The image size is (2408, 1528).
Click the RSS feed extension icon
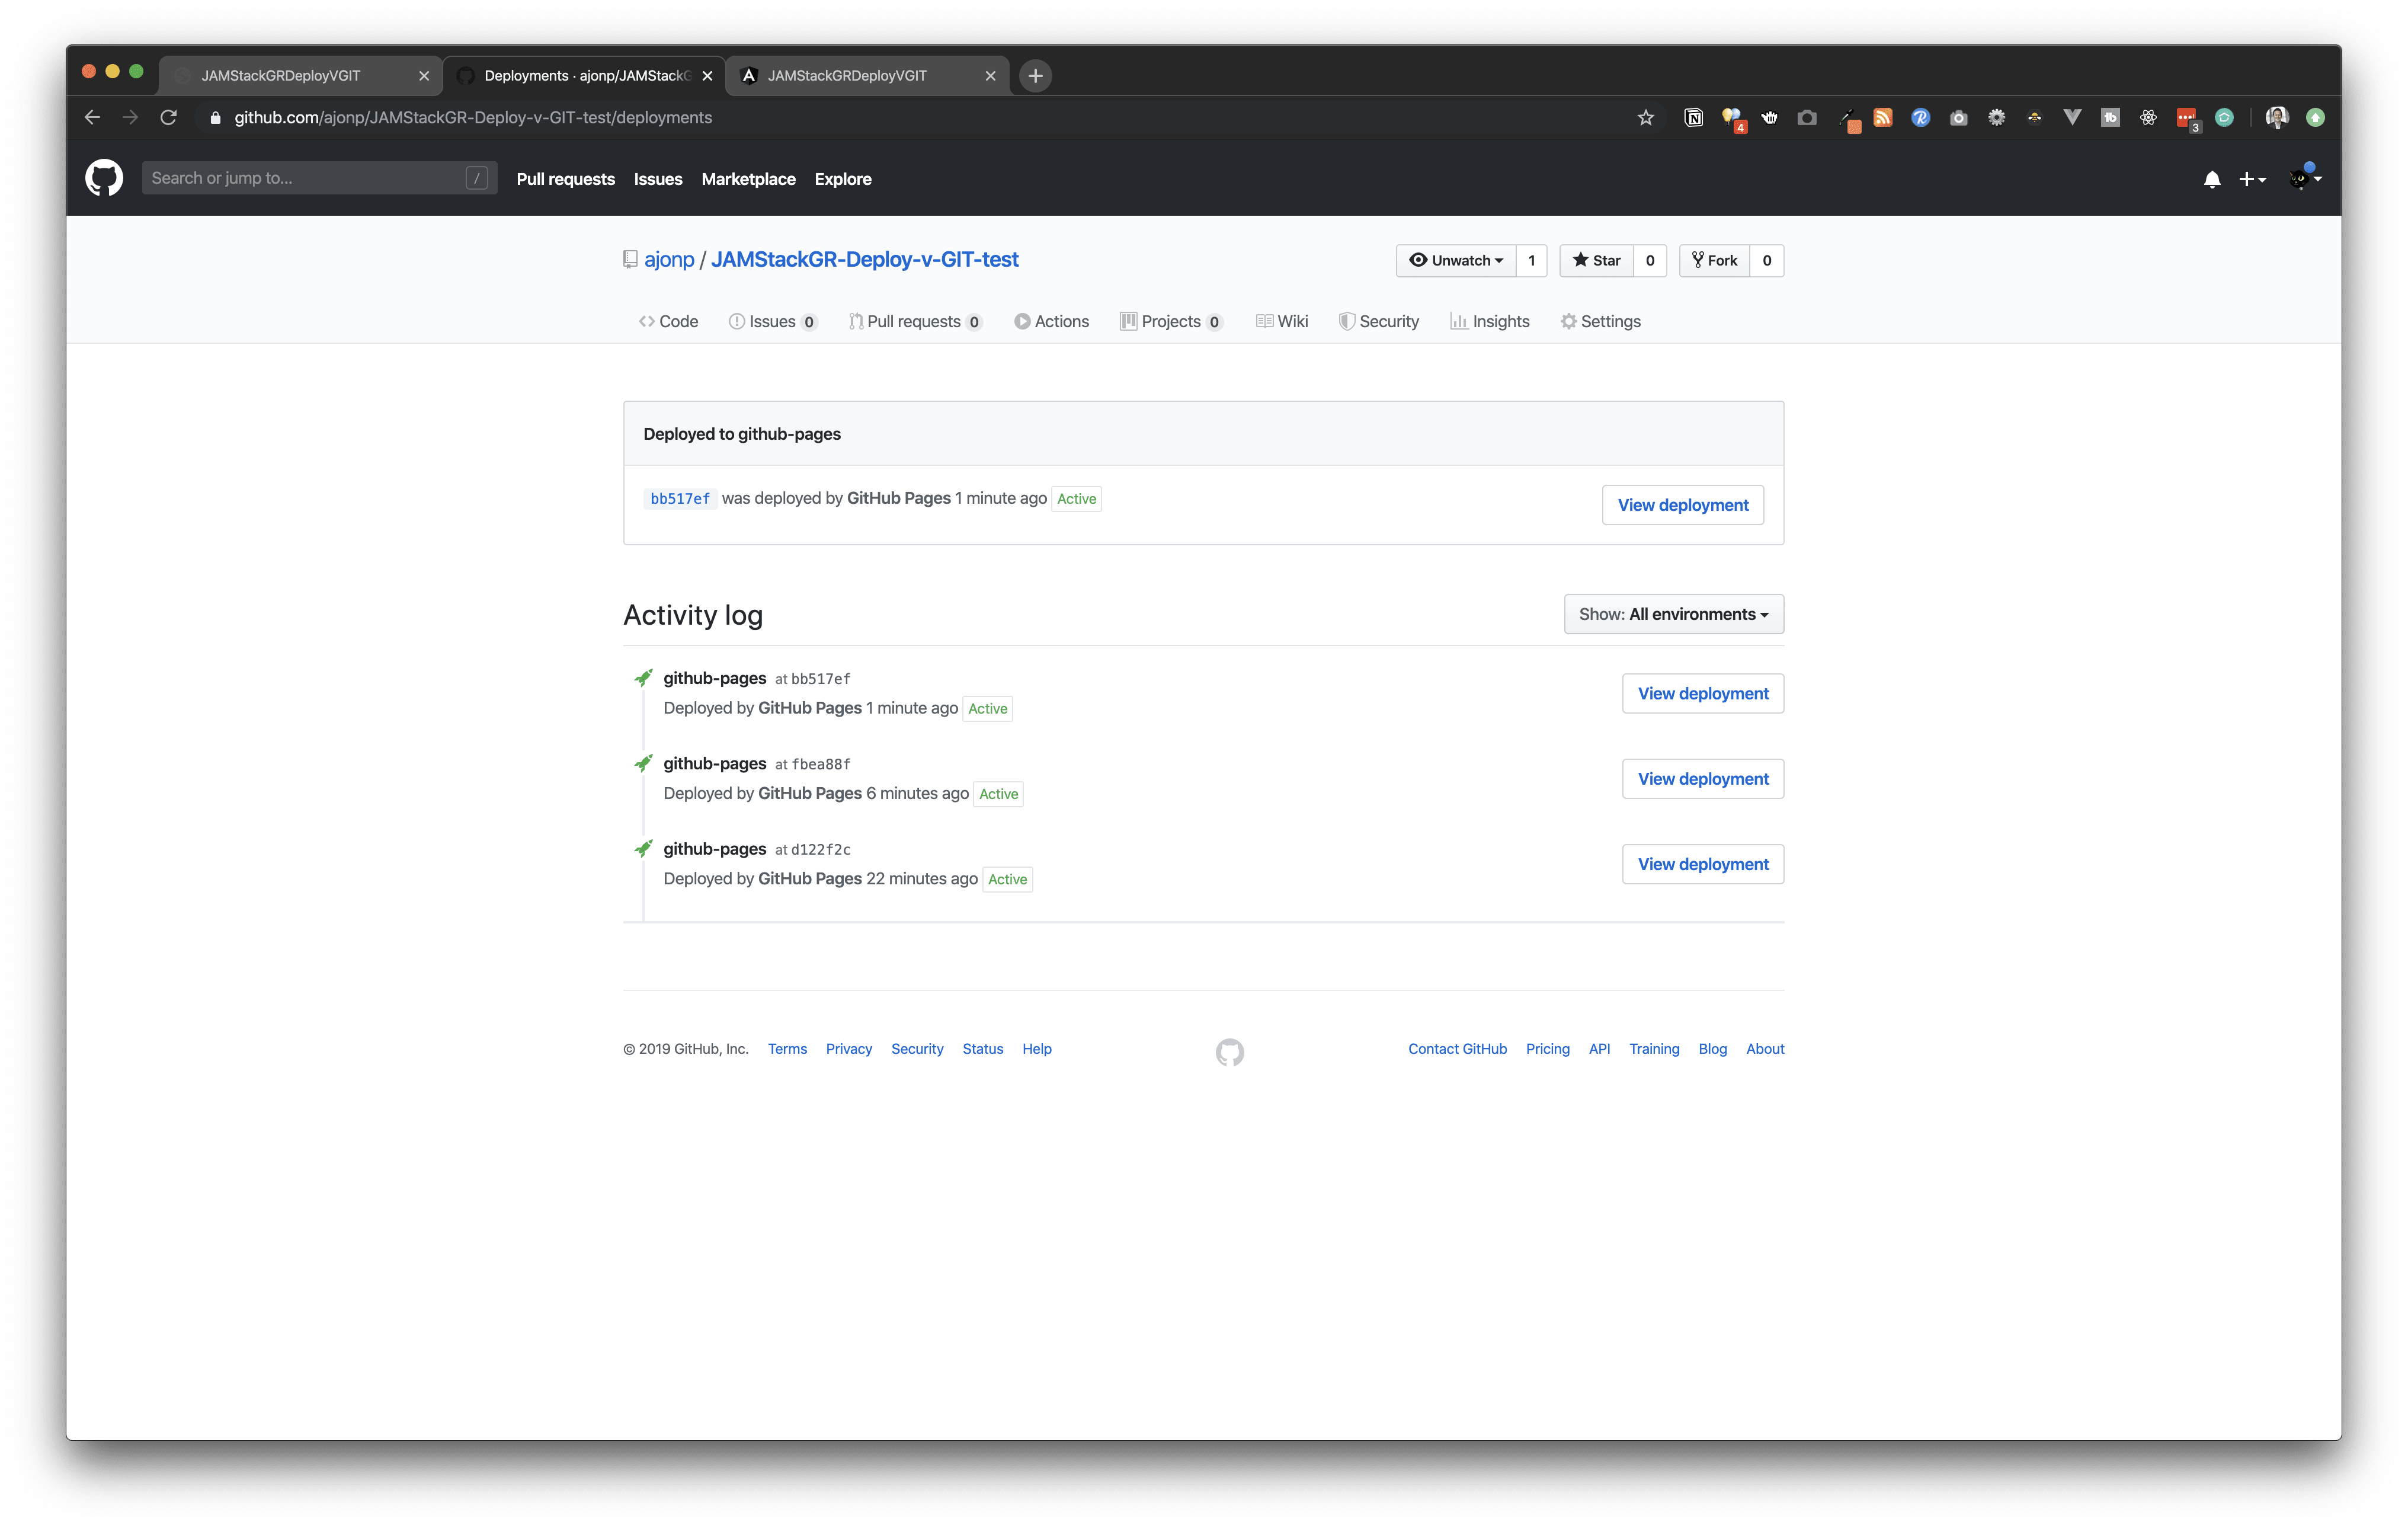1882,117
